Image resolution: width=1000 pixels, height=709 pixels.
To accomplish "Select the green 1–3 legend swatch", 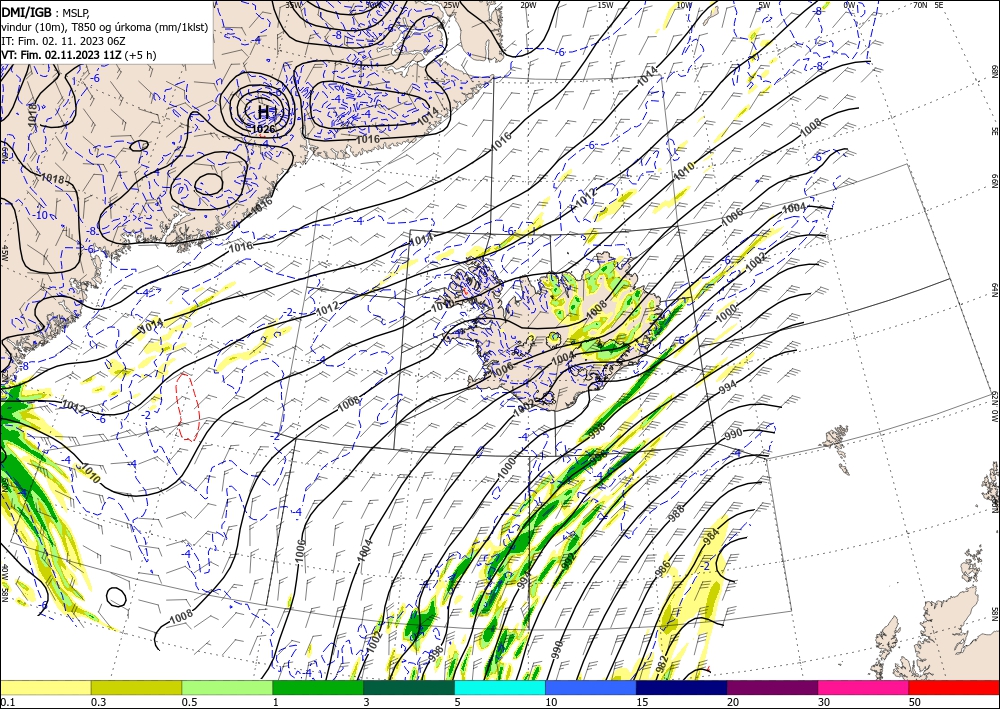I will point(318,687).
